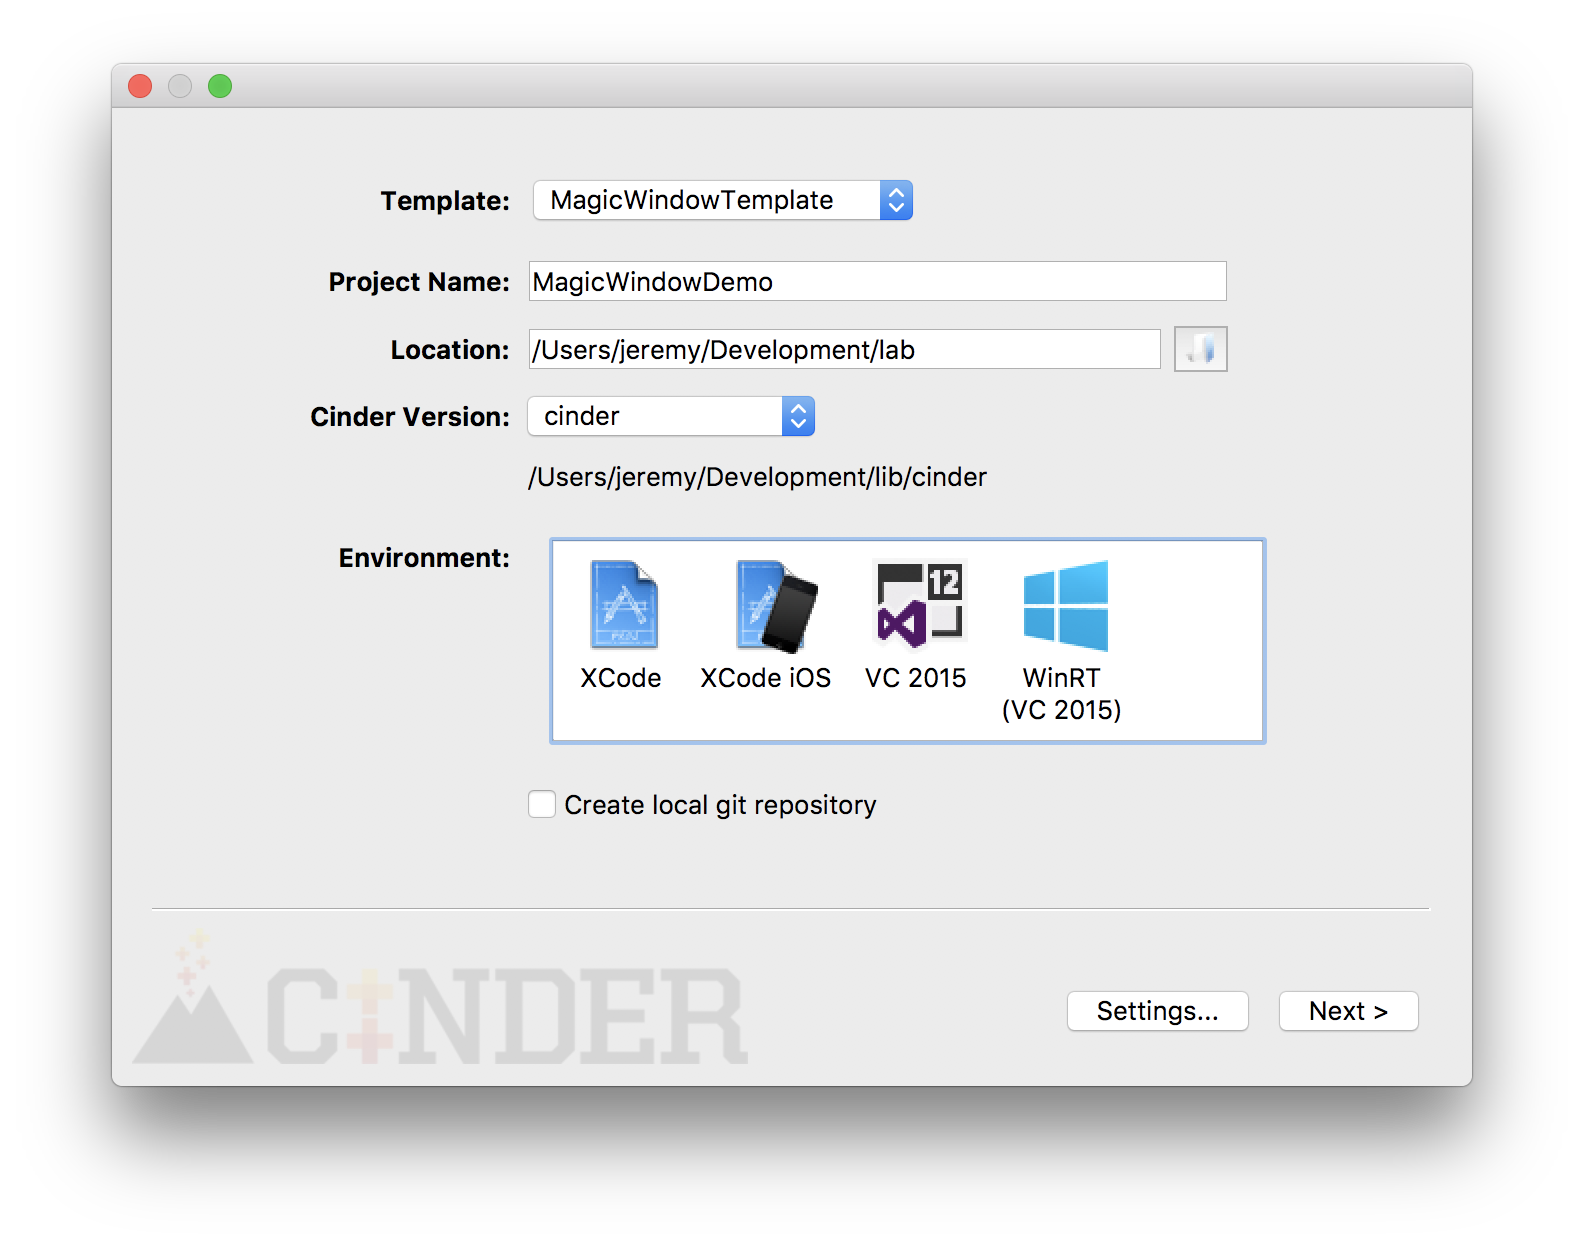Enable Create local git repository checkbox
Viewport: 1584px width, 1246px height.
click(542, 804)
